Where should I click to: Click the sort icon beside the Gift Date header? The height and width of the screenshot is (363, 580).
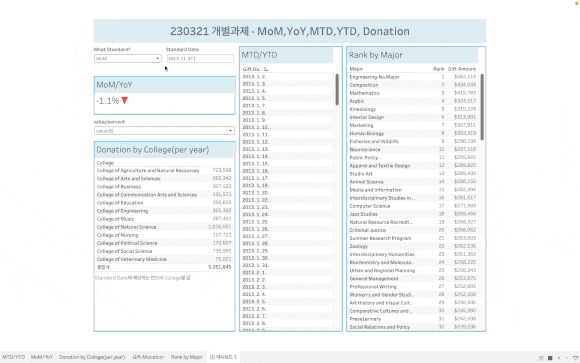click(x=266, y=69)
